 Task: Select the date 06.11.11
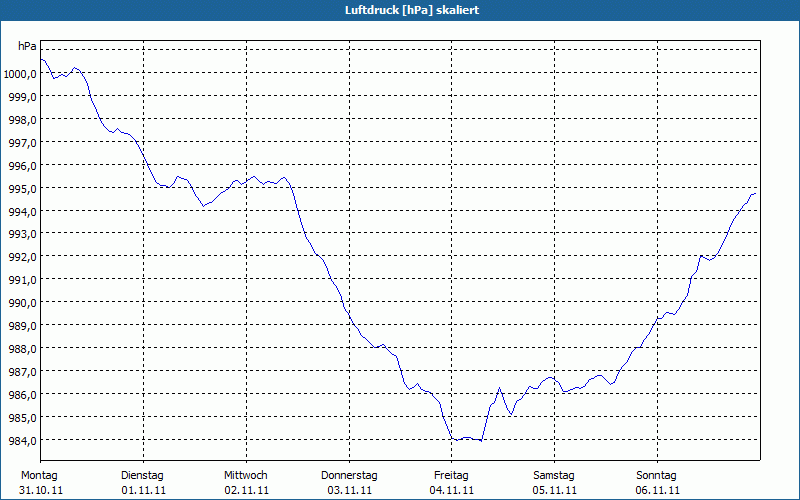pos(657,491)
